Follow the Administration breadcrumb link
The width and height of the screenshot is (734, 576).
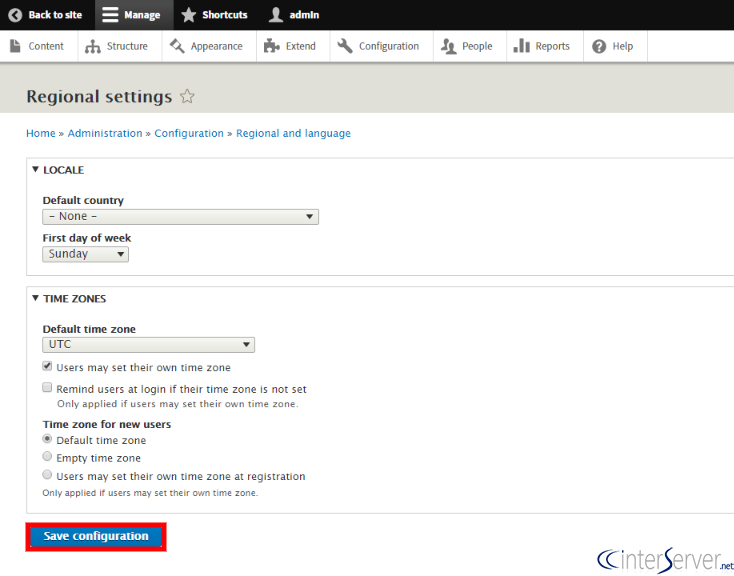105,133
